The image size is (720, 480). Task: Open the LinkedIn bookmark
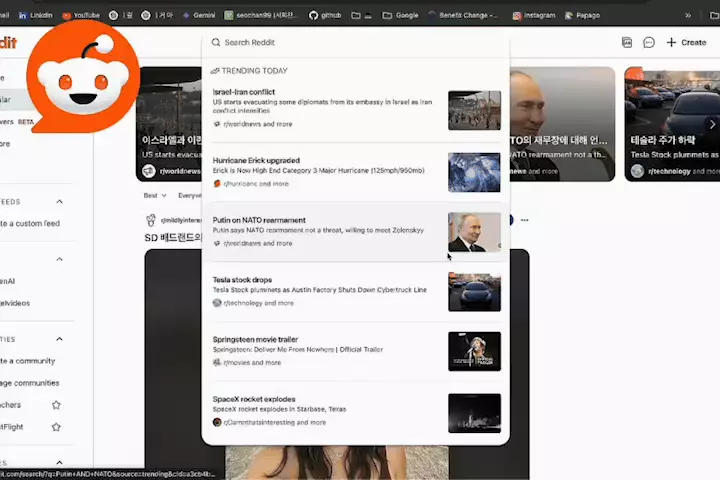click(36, 15)
